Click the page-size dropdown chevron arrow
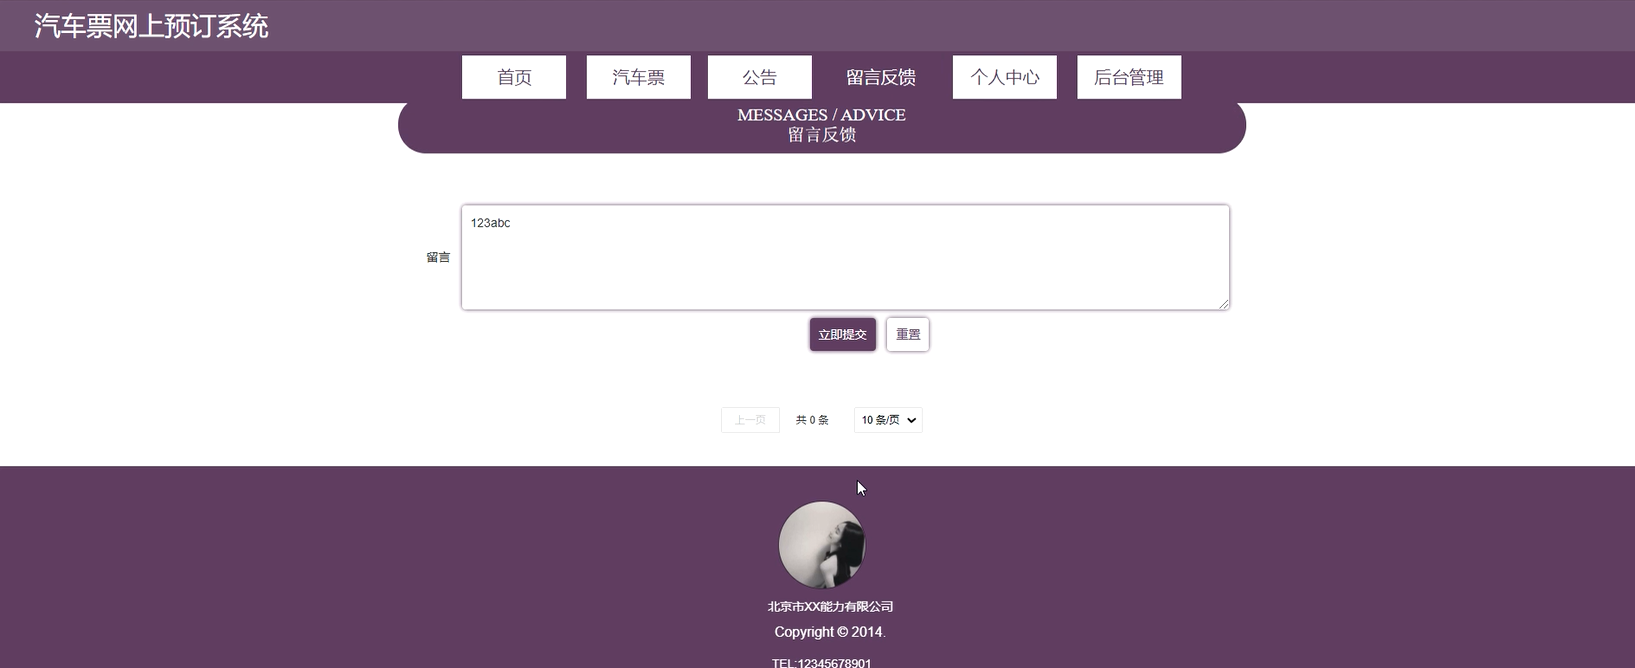Screen dimensions: 1635x668 click(x=912, y=420)
